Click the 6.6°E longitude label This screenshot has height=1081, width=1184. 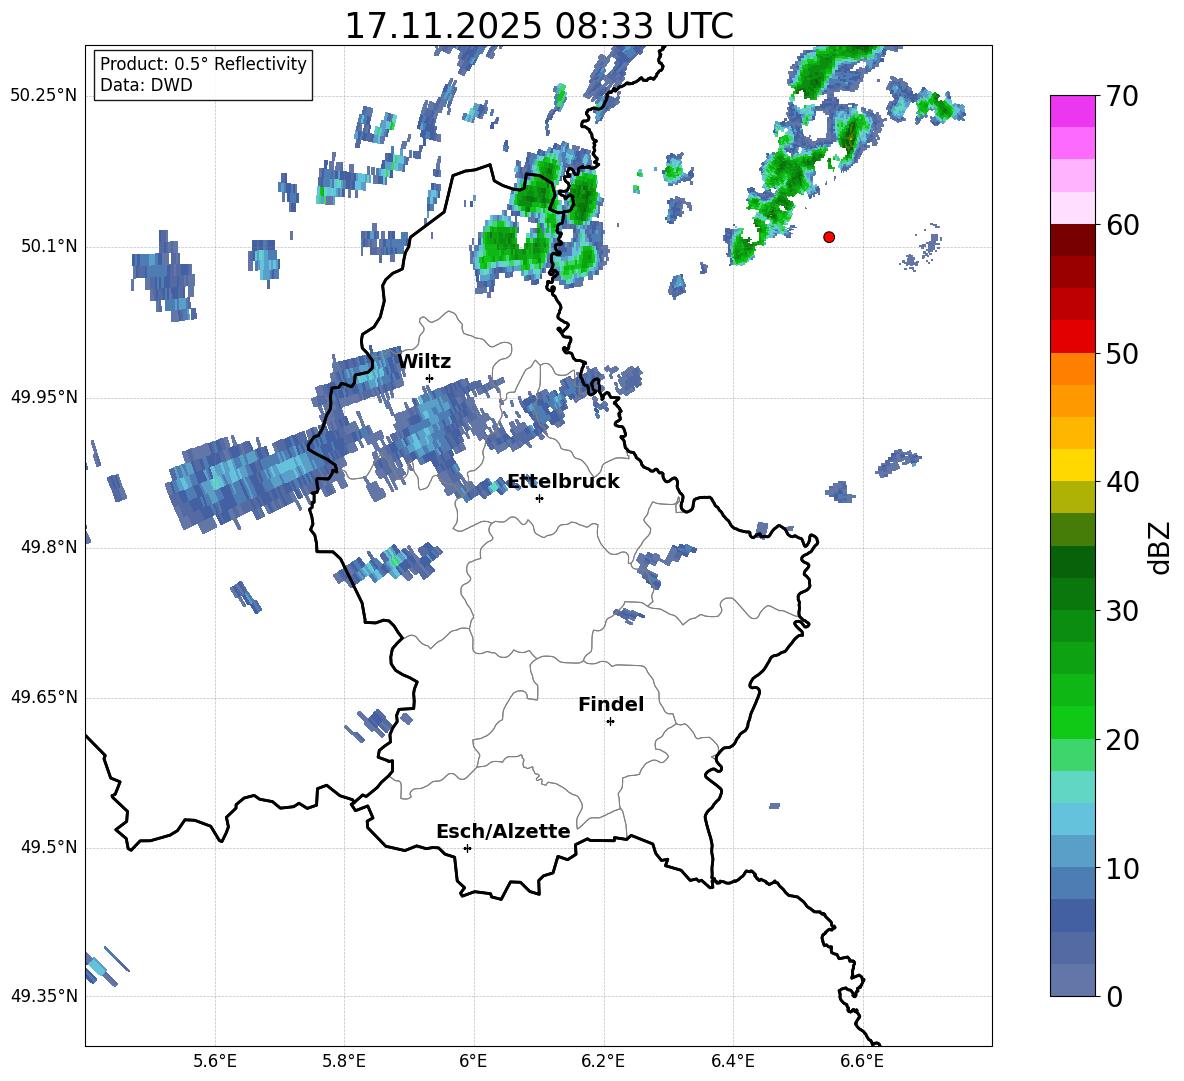[x=862, y=1061]
